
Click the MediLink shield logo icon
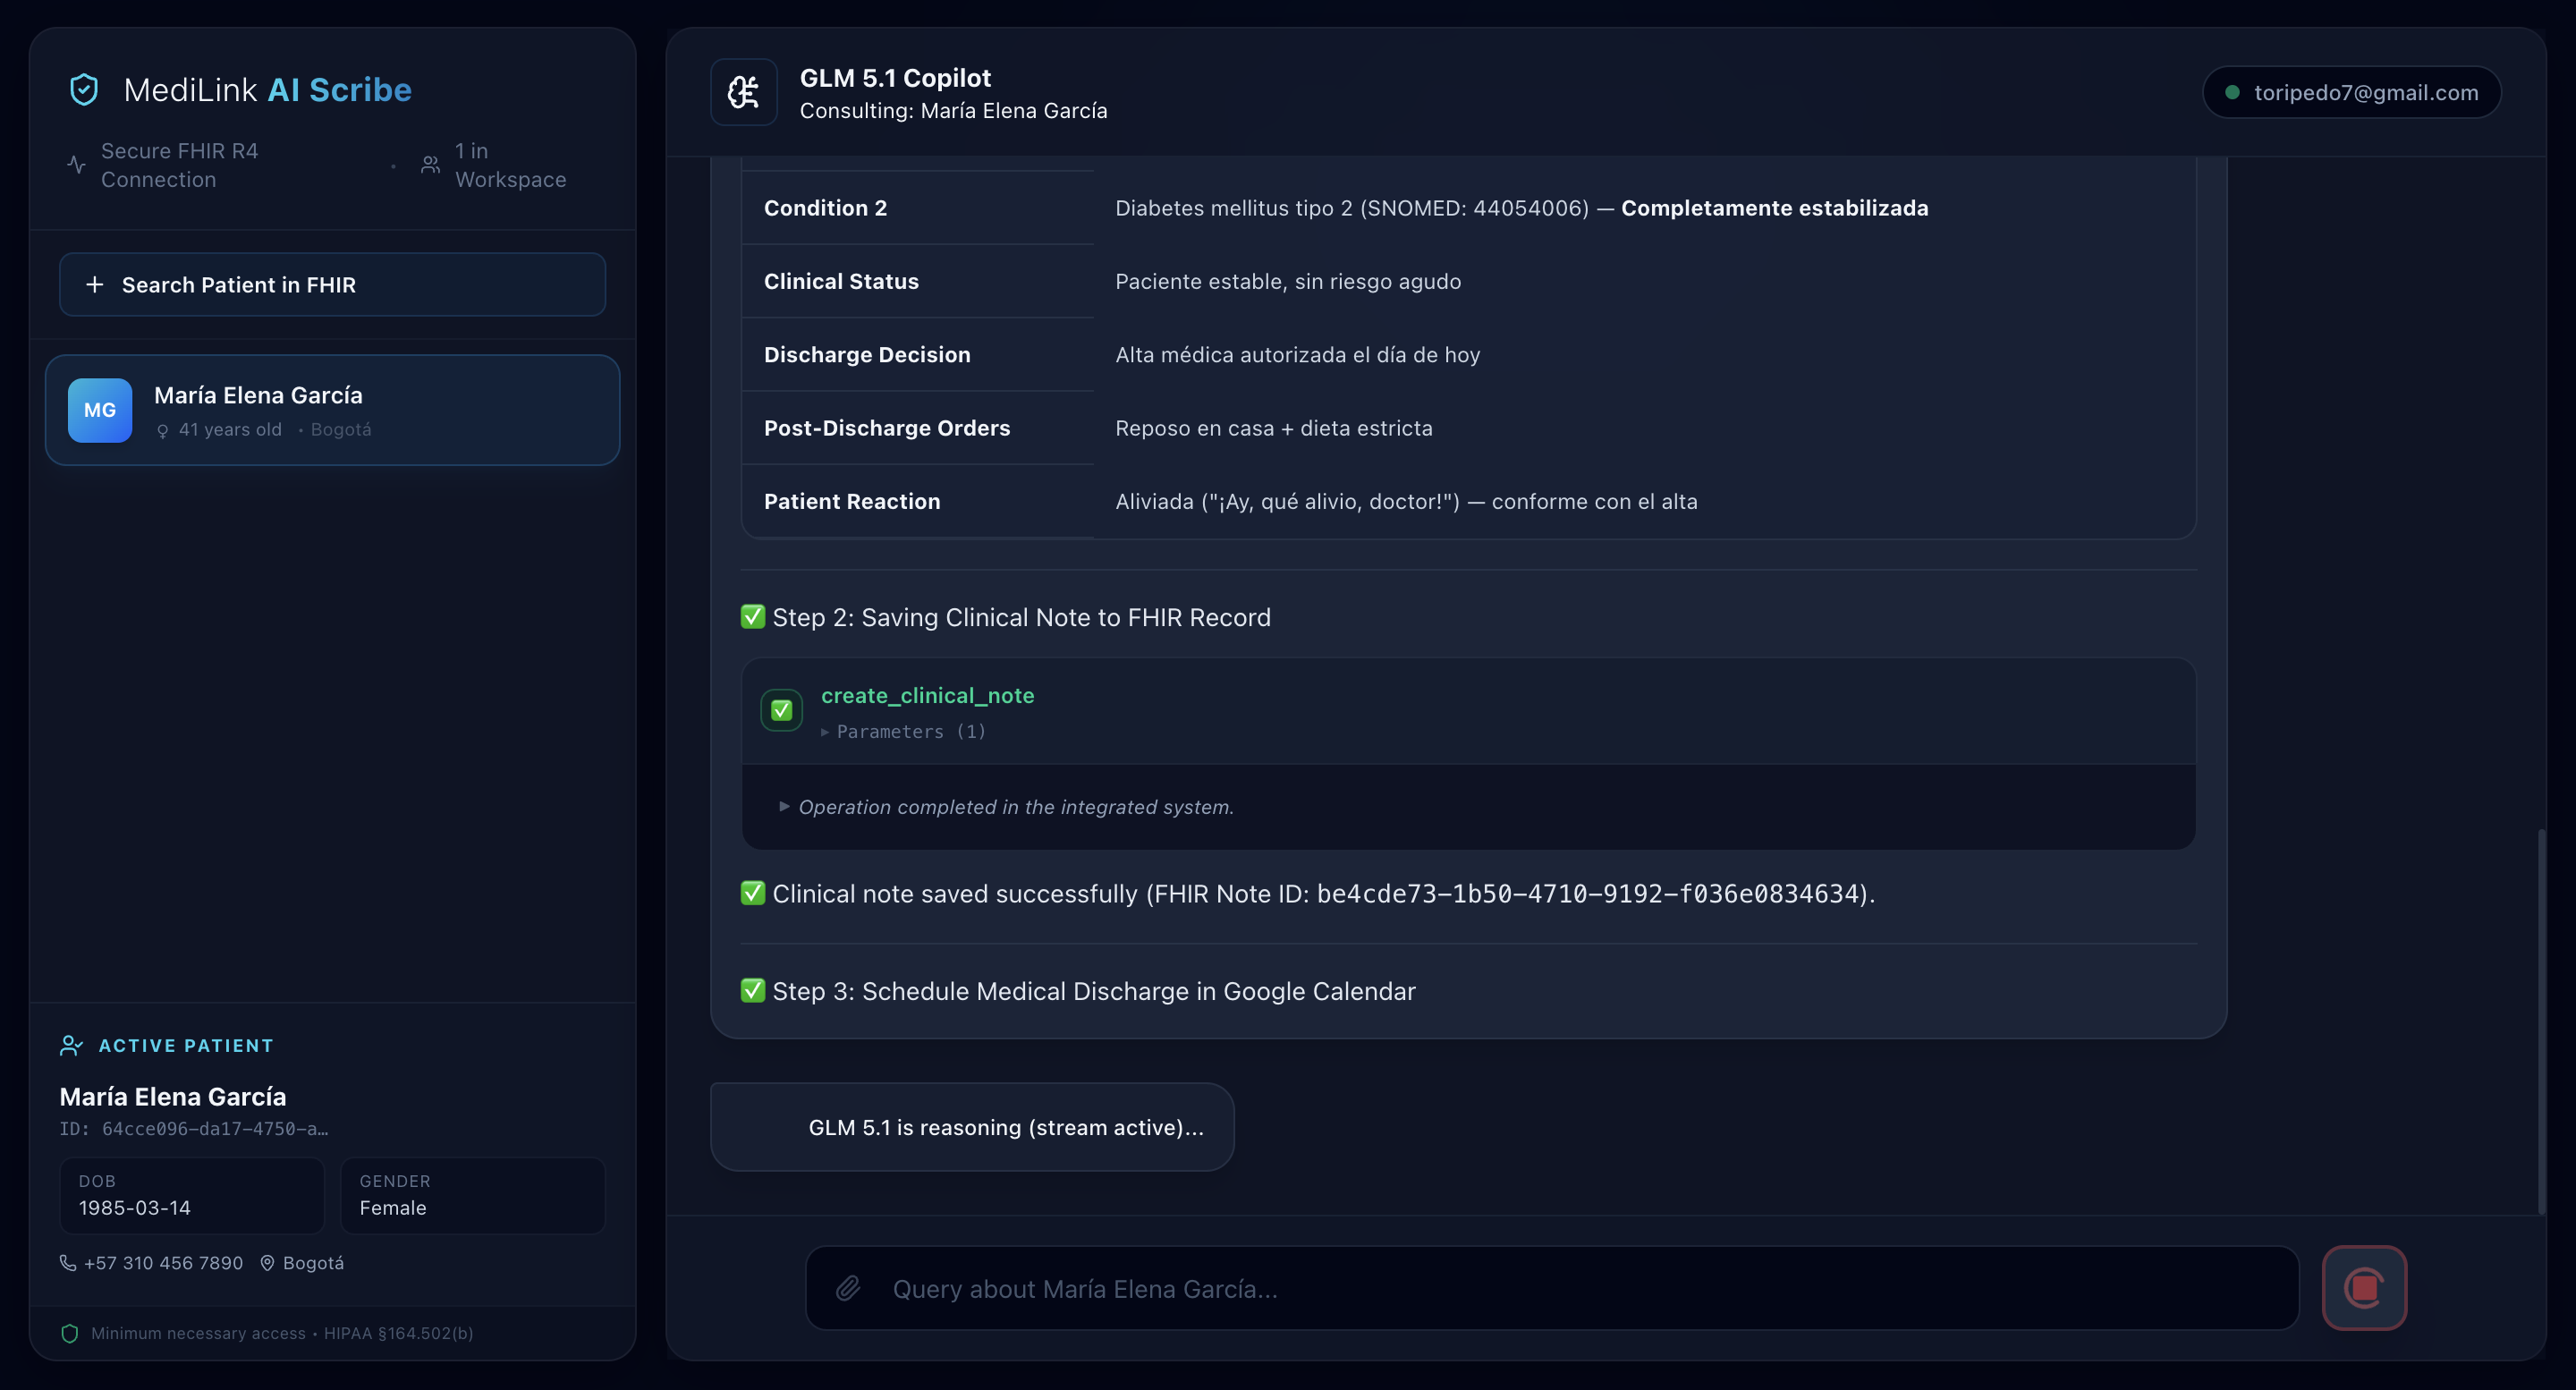pyautogui.click(x=84, y=90)
